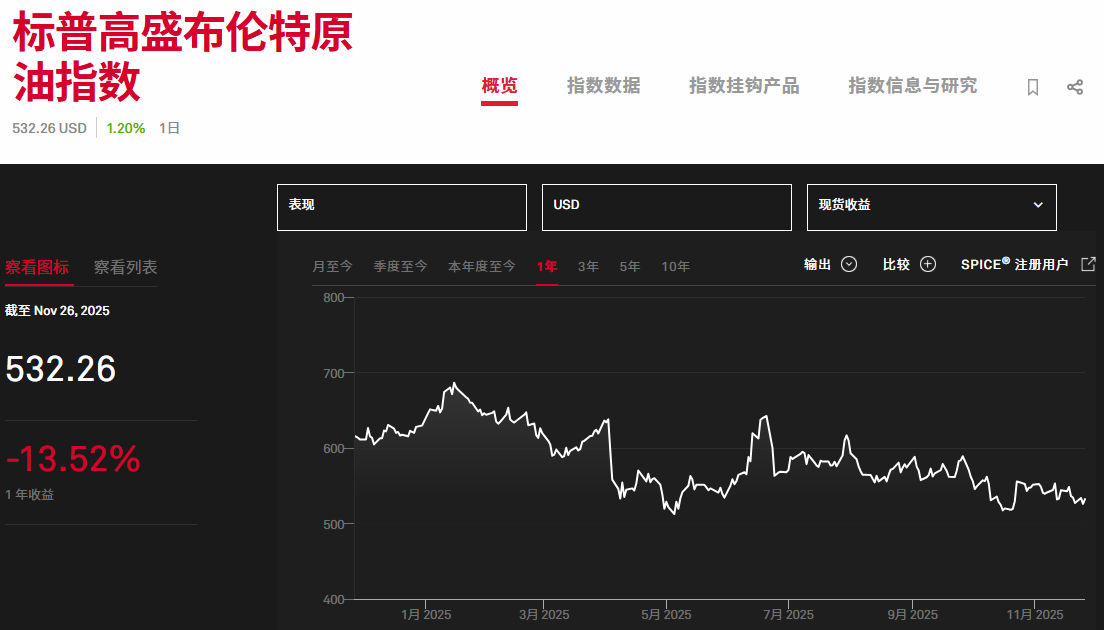Click the 1年 button on the chart toolbar
The image size is (1104, 630).
pyautogui.click(x=547, y=266)
